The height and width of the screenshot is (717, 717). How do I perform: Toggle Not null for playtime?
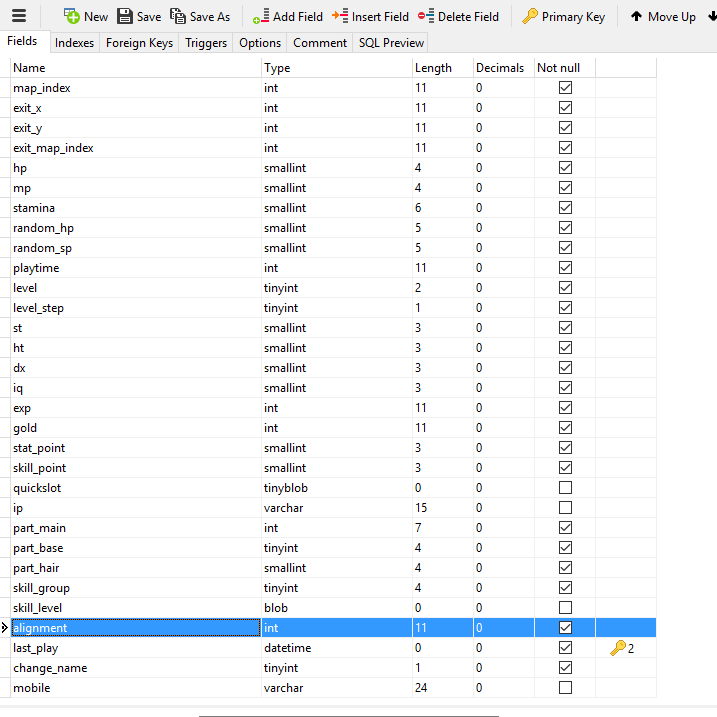point(565,268)
